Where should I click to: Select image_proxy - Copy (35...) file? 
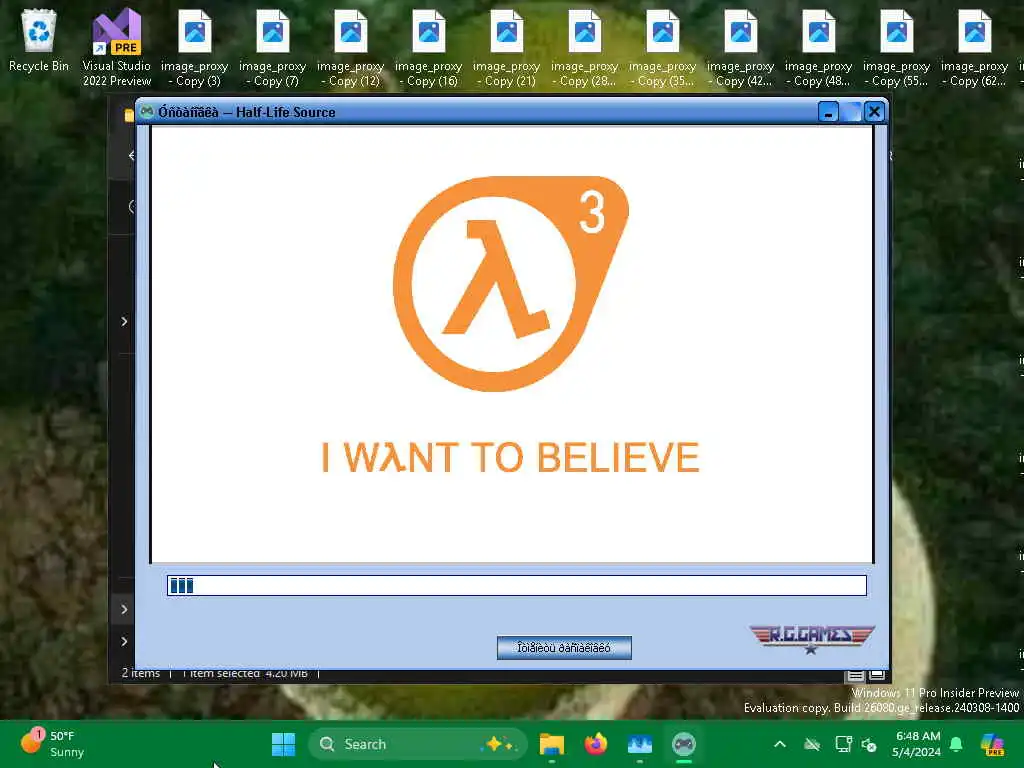663,48
